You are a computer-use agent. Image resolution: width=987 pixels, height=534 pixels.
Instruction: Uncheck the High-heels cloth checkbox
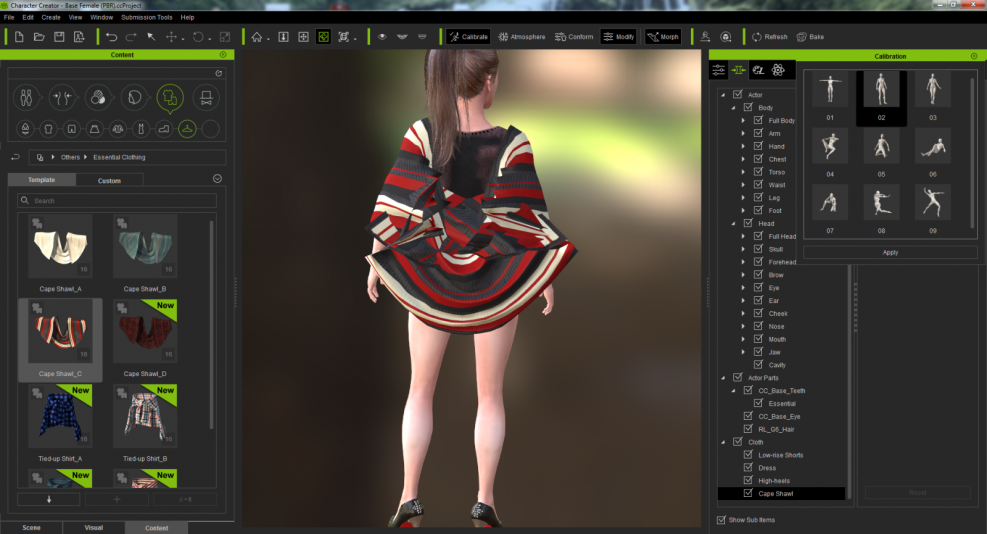point(747,480)
